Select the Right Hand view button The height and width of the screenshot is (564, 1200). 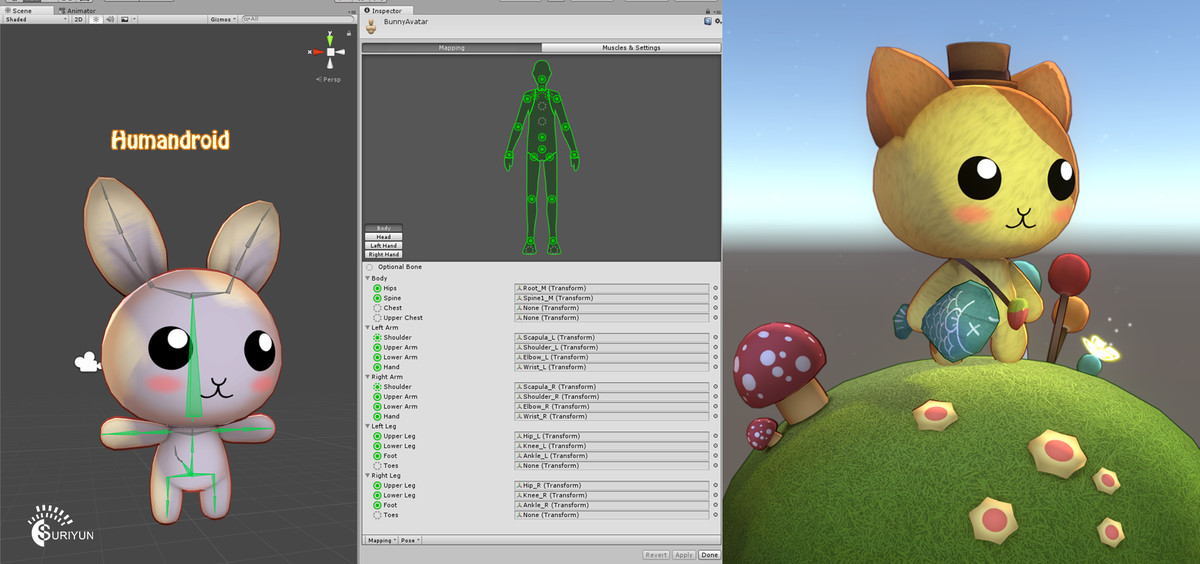pyautogui.click(x=383, y=254)
